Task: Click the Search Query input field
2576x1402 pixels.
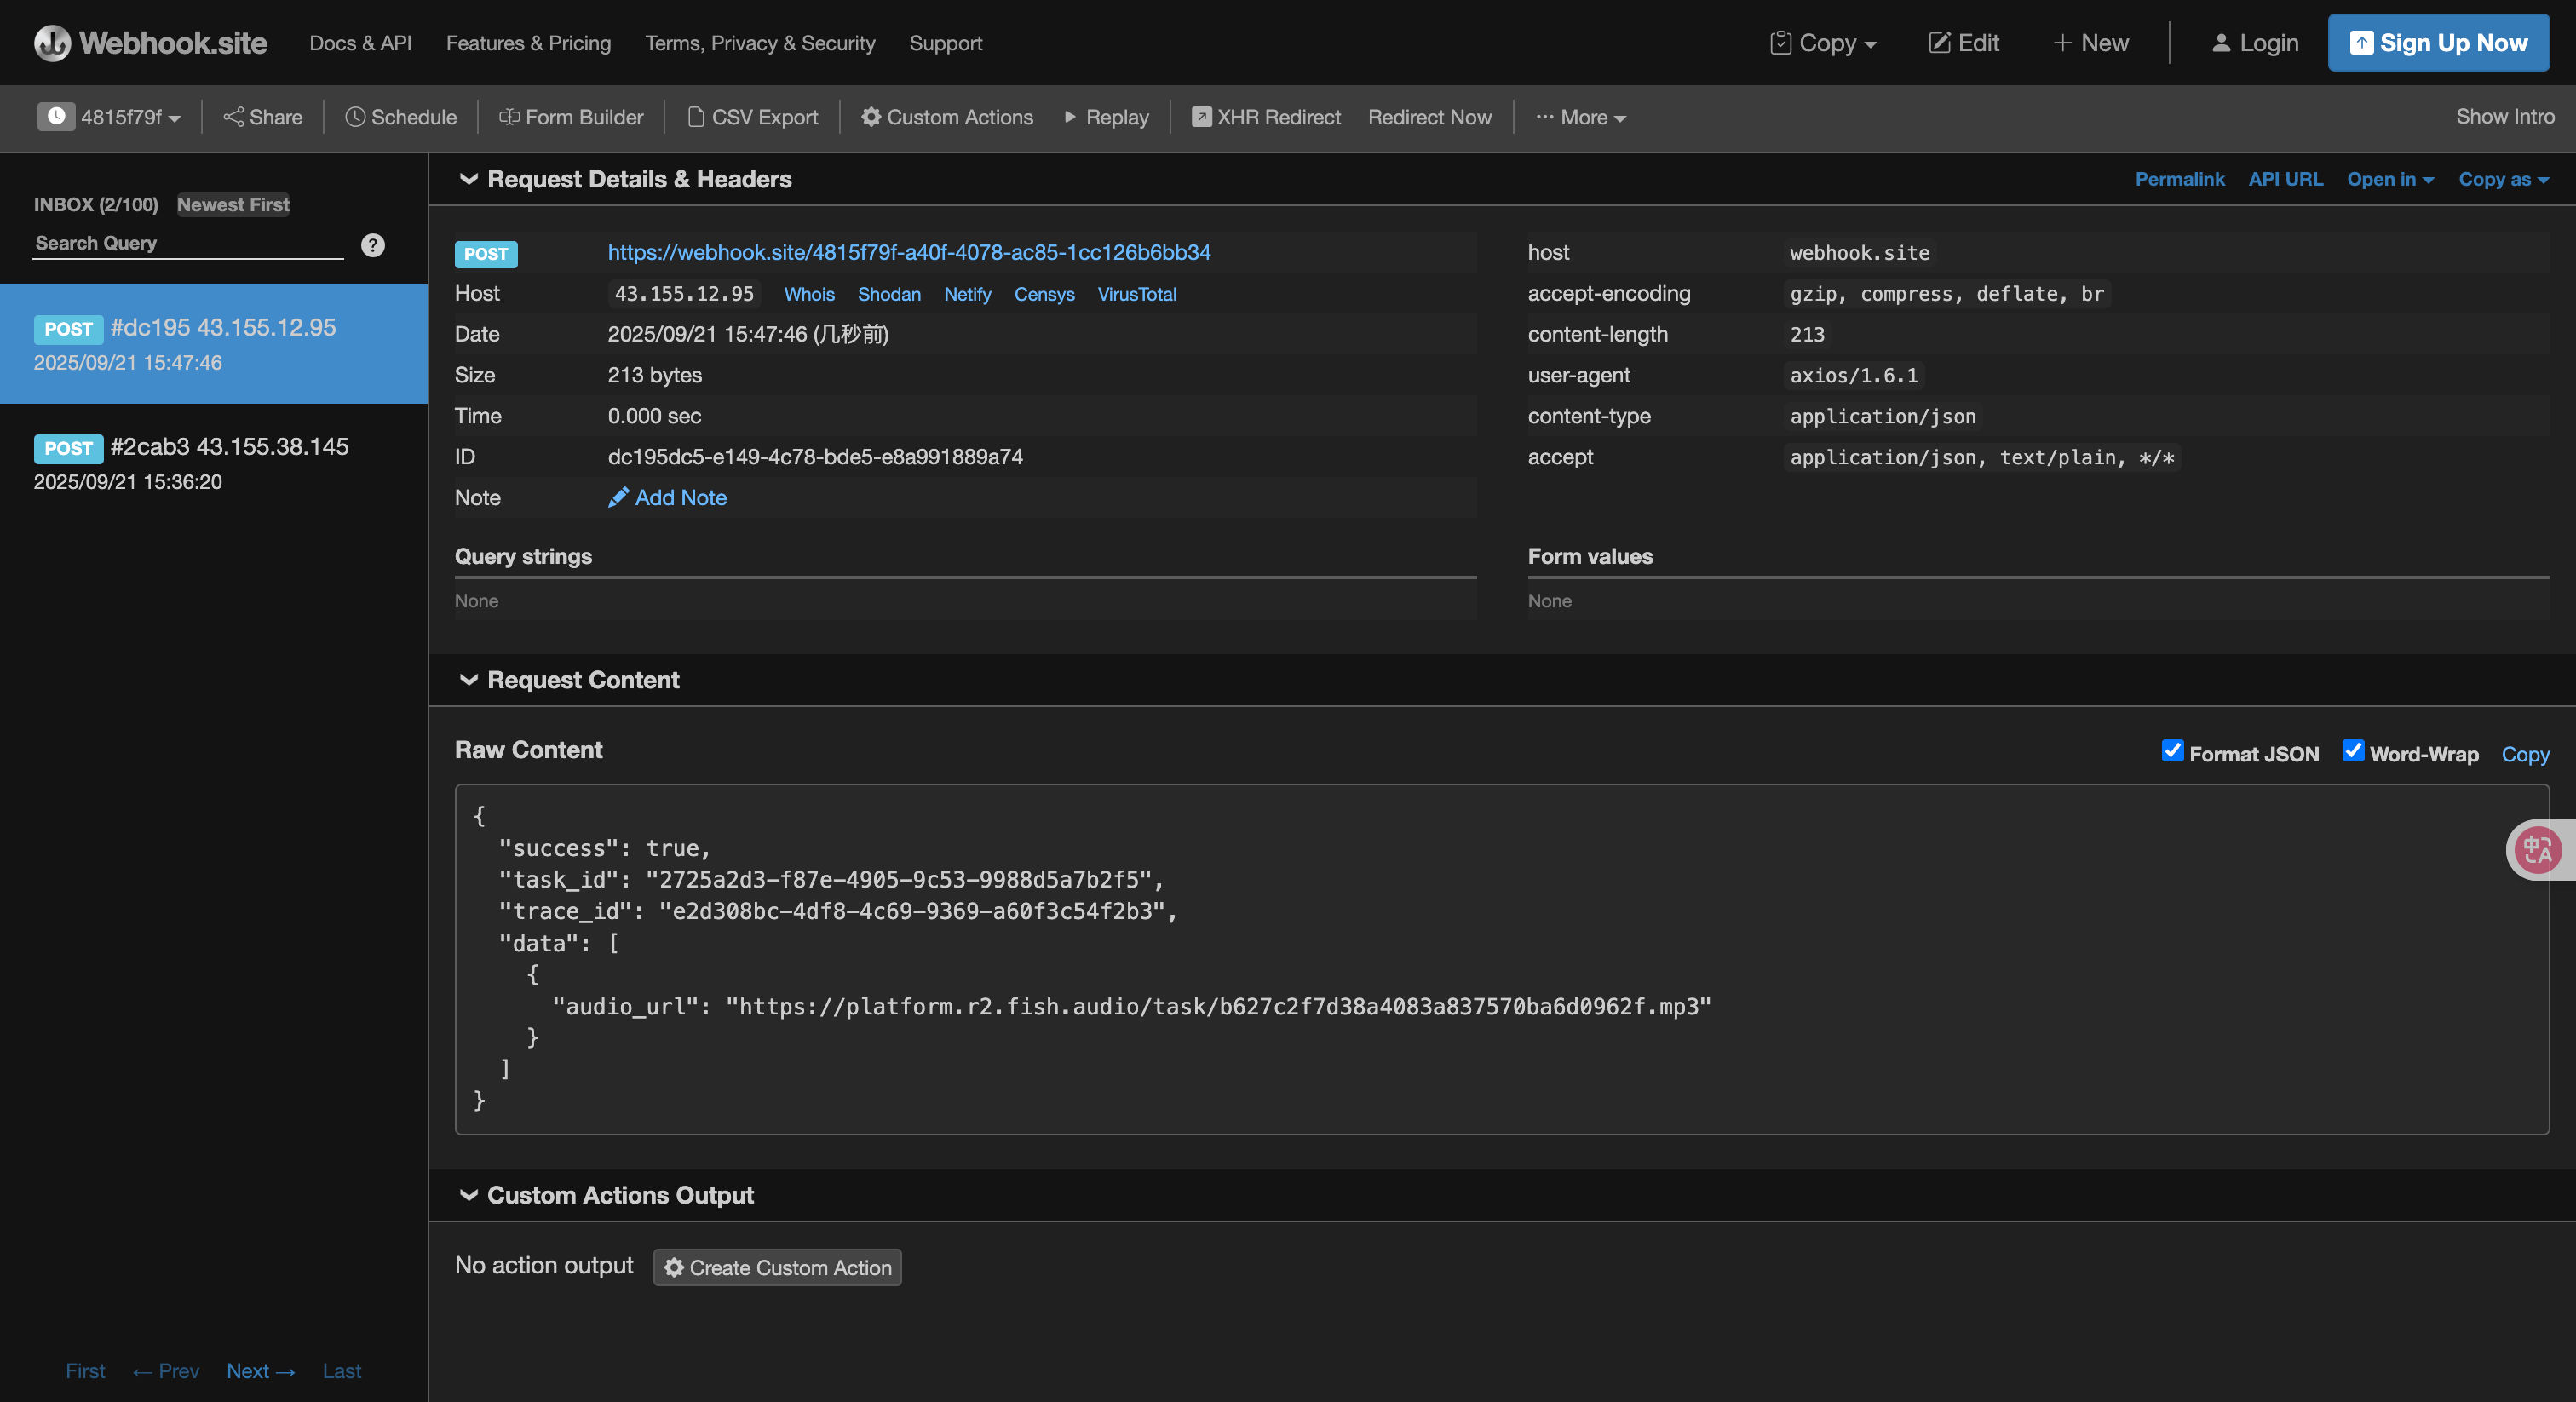Action: (188, 243)
